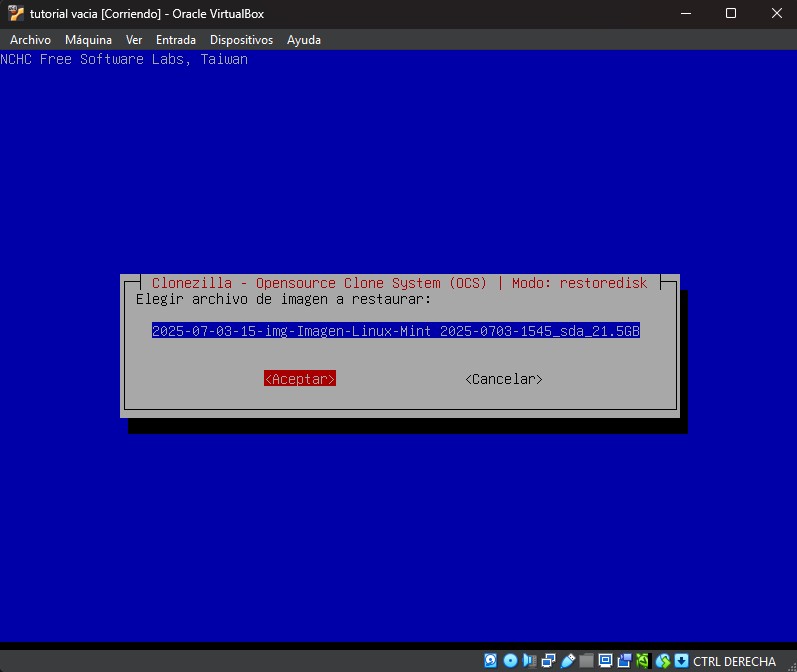Minimize the VirtualBox window
Image resolution: width=797 pixels, height=672 pixels.
pyautogui.click(x=686, y=13)
